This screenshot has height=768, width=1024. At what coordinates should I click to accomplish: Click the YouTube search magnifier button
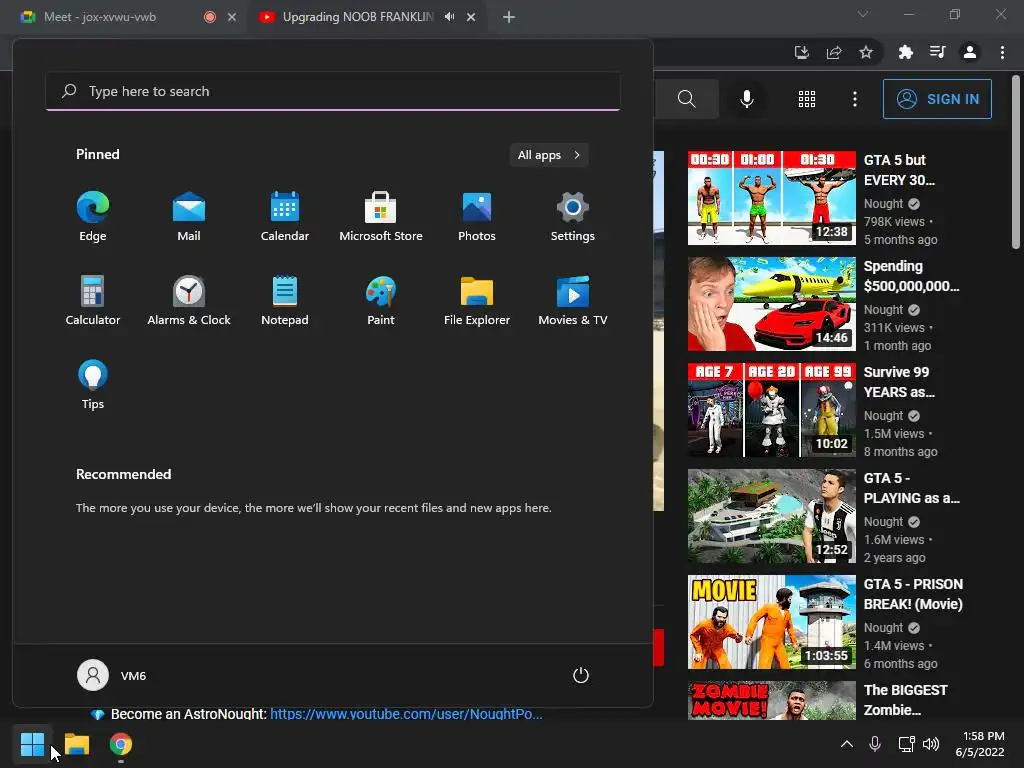tap(686, 99)
